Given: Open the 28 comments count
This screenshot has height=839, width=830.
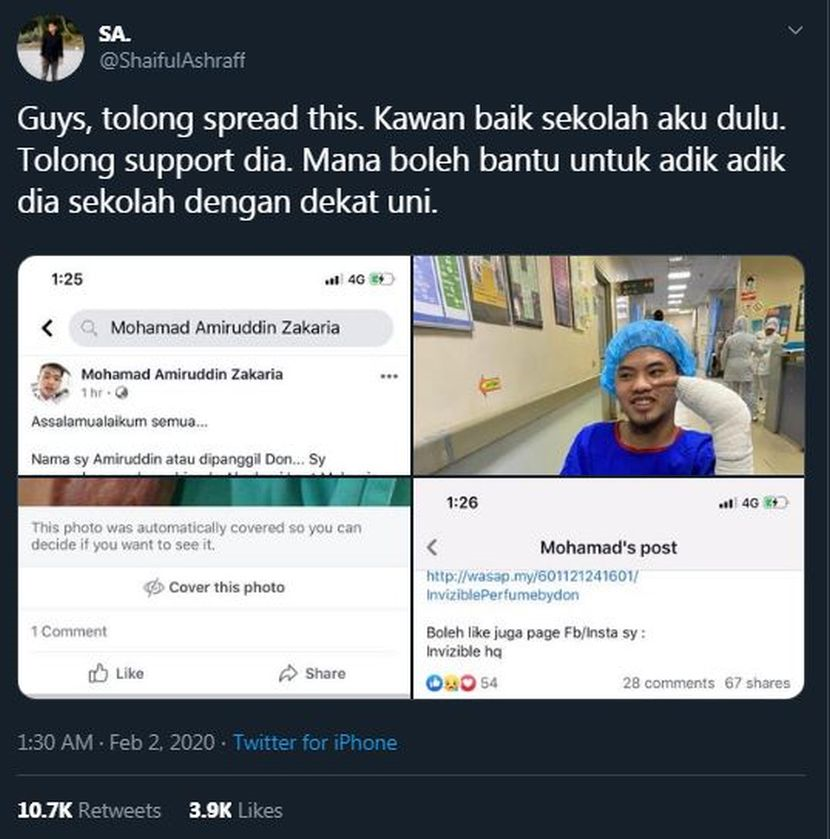Looking at the screenshot, I should point(668,683).
